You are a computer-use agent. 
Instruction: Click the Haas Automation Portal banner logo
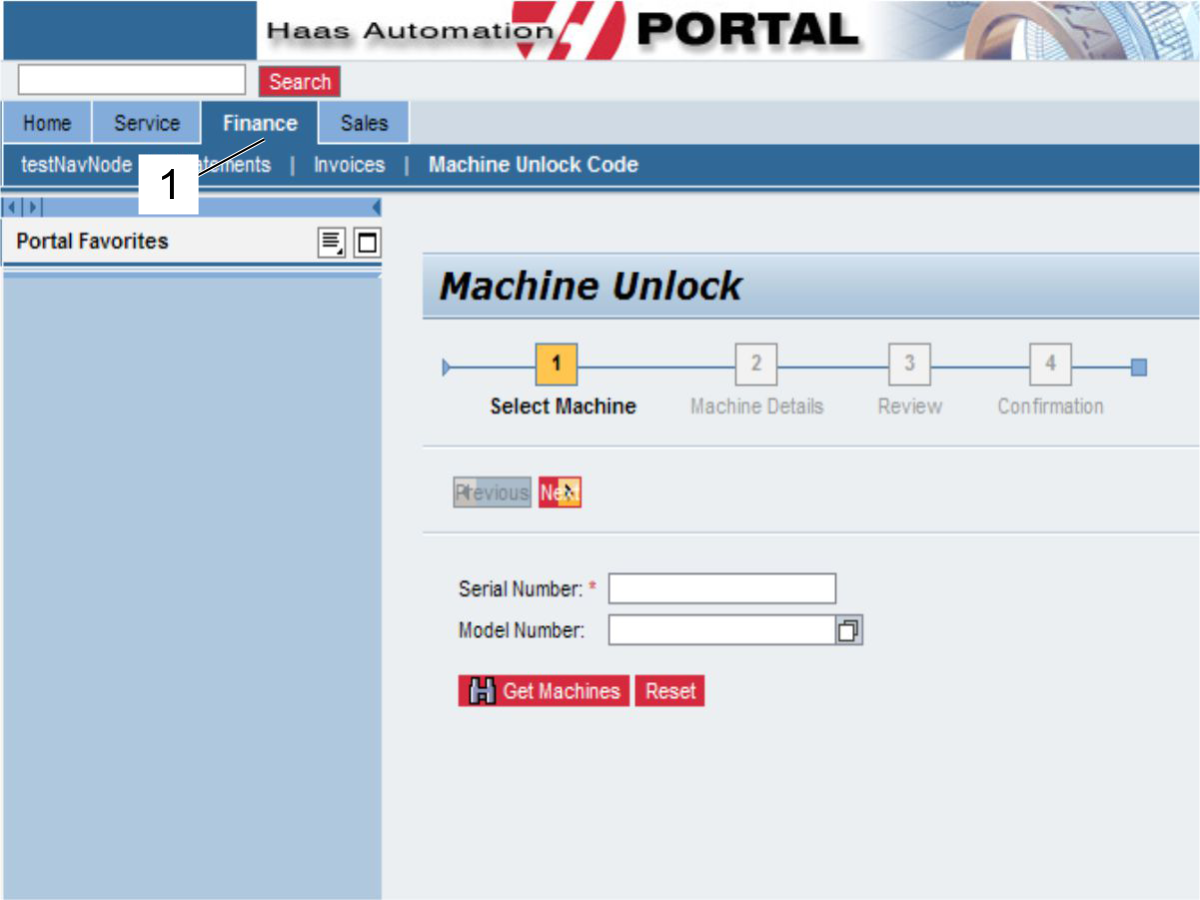coord(562,31)
